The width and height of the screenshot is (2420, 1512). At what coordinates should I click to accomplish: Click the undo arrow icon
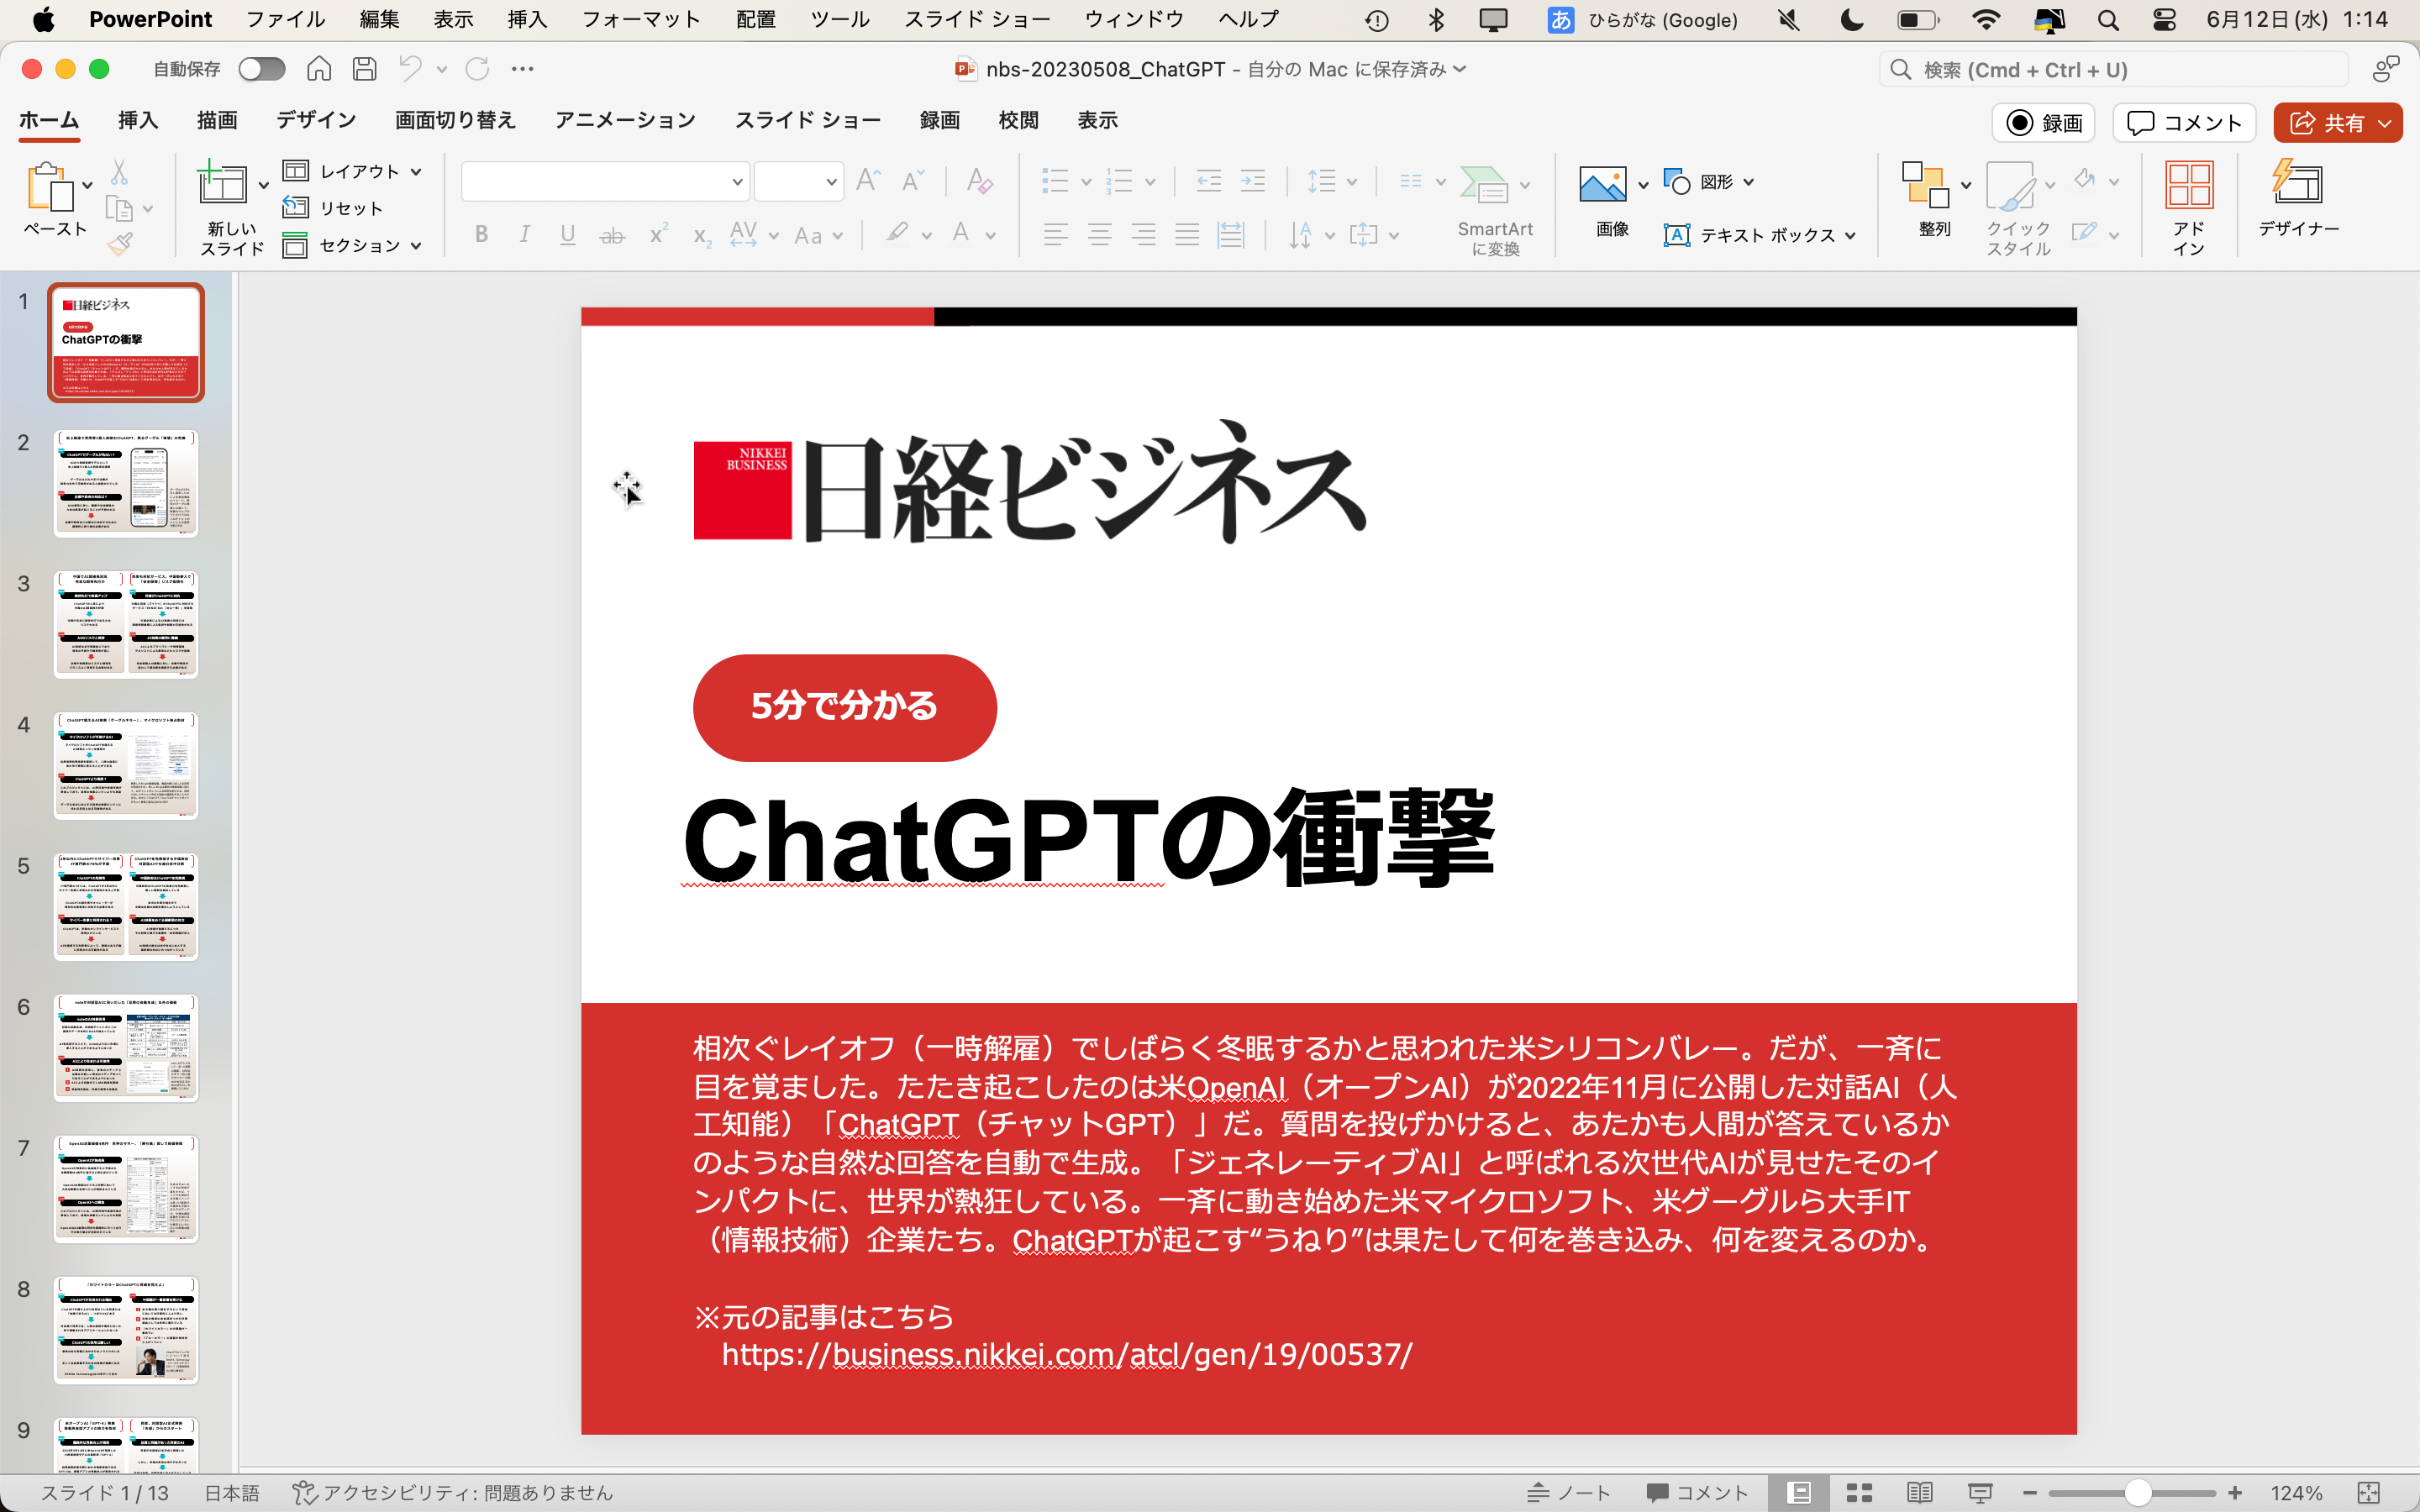[x=410, y=69]
